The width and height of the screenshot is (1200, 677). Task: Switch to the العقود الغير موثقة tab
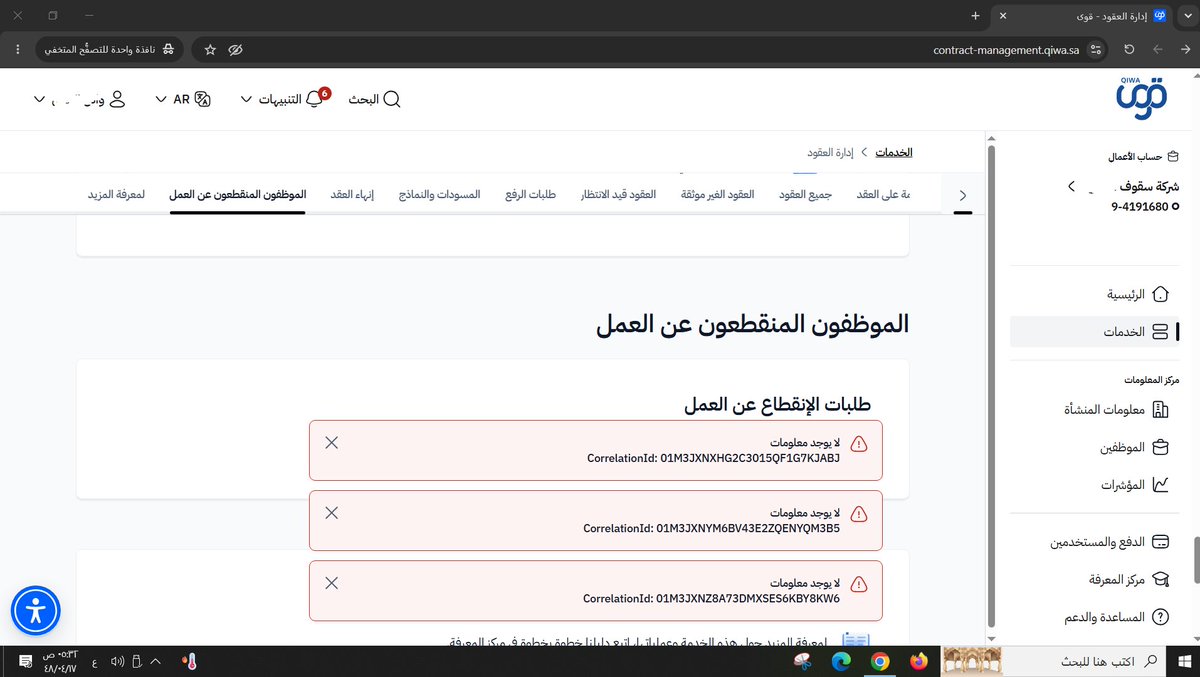[717, 194]
